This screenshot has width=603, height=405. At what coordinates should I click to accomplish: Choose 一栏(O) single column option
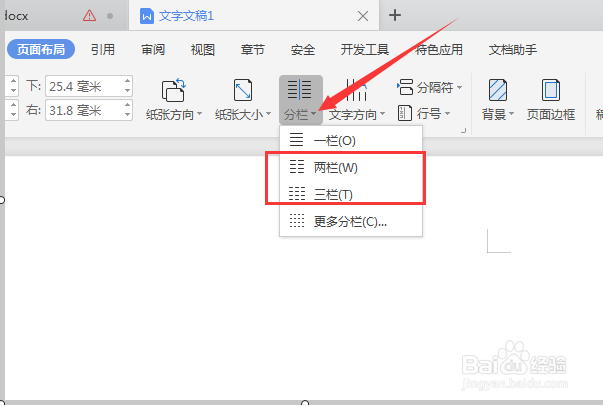tap(351, 140)
